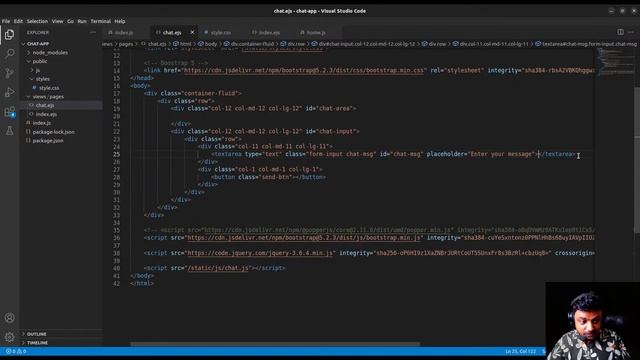The height and width of the screenshot is (360, 640).
Task: Close the chat.ejs editor tab
Action: tap(192, 32)
